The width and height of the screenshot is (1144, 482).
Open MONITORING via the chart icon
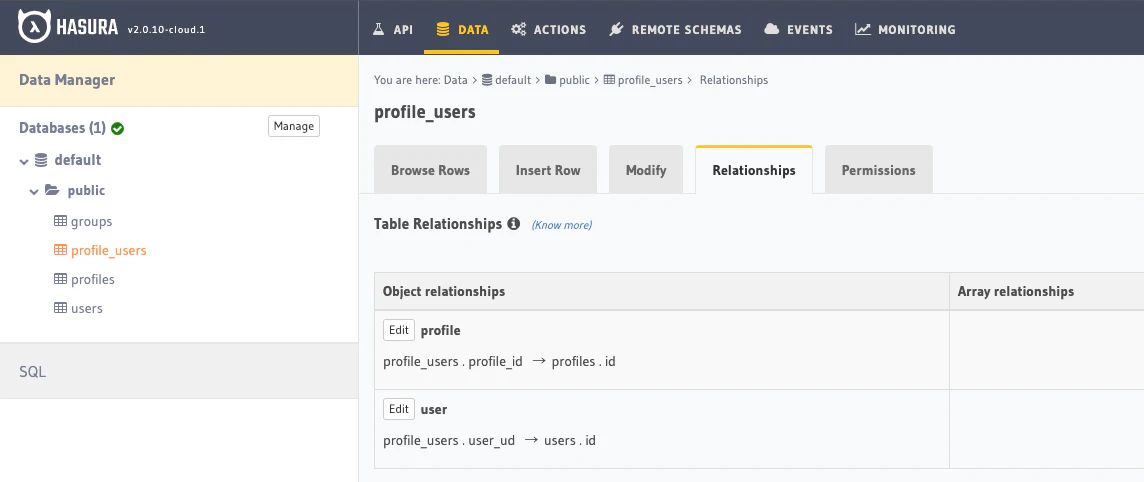(x=863, y=30)
